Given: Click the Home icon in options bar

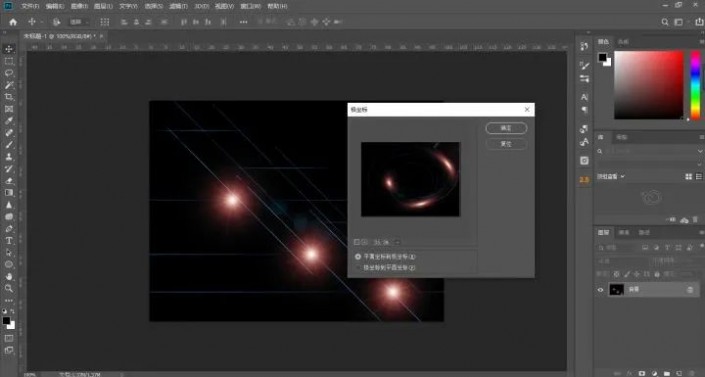Looking at the screenshot, I should (13, 22).
